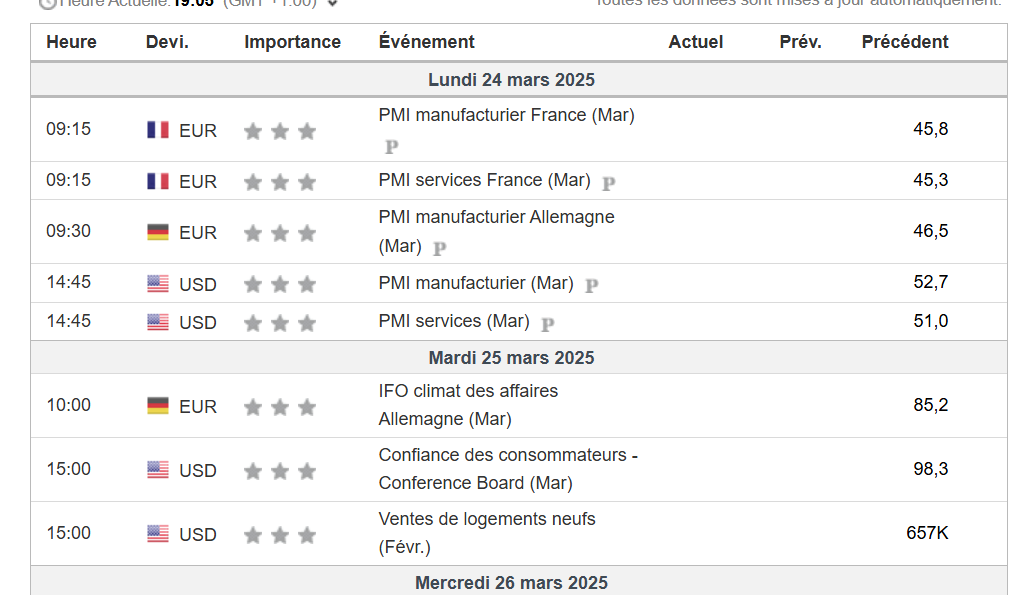Image resolution: width=1017 pixels, height=595 pixels.
Task: Open the GMT time zone dropdown arrow
Action: click(333, 3)
